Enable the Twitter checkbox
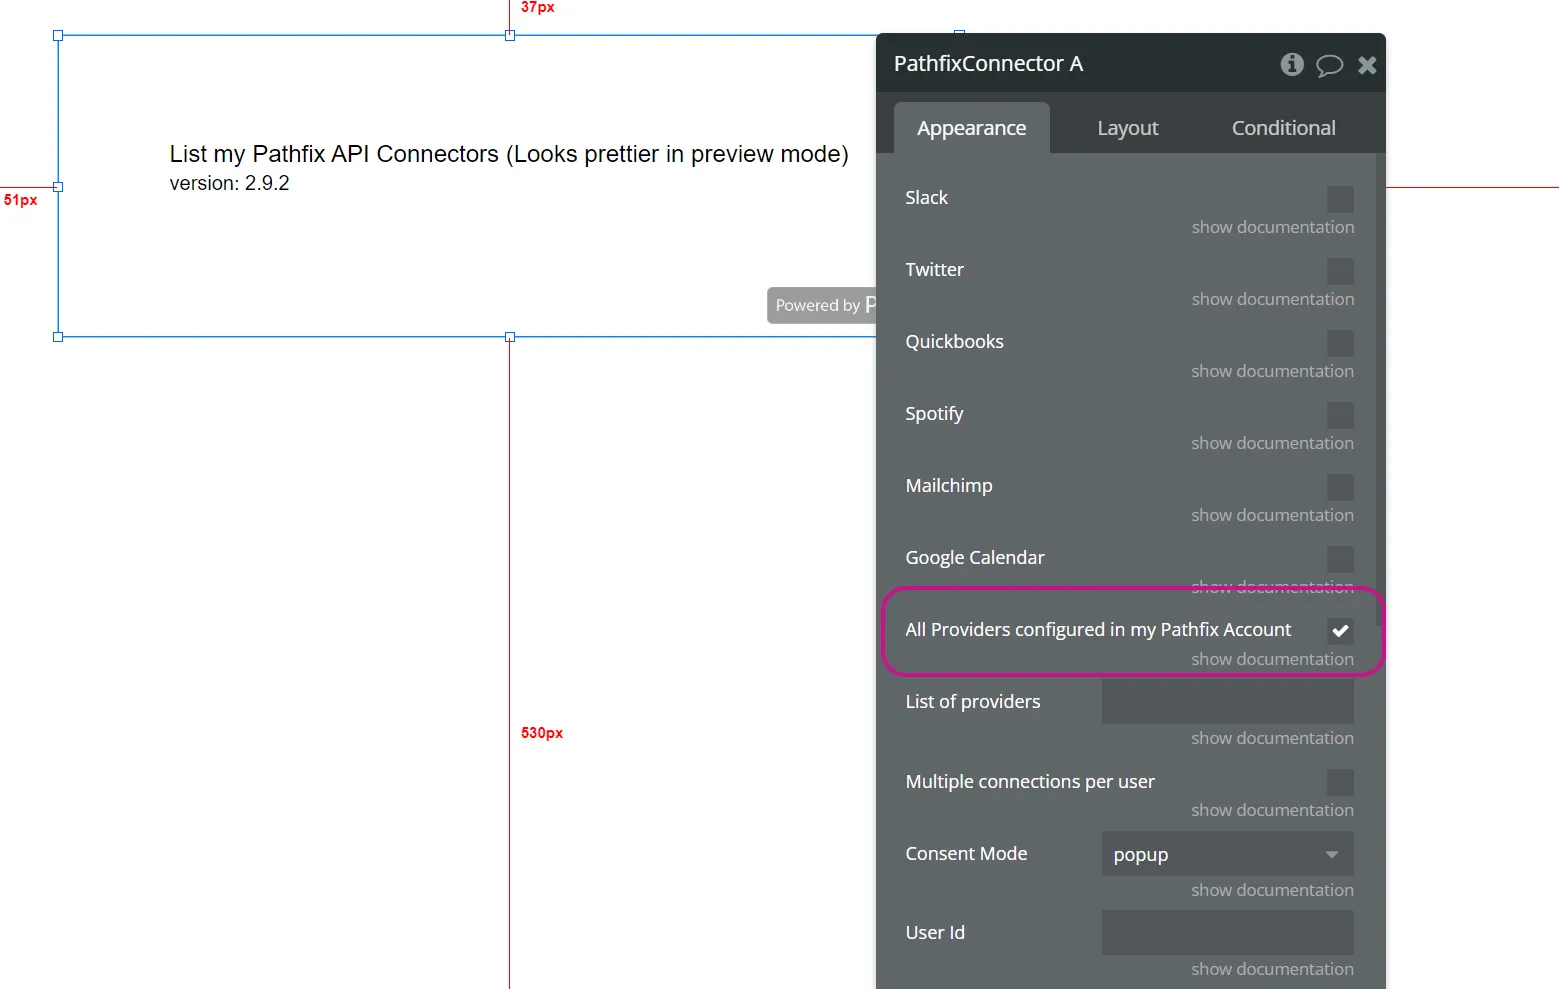 click(1341, 271)
